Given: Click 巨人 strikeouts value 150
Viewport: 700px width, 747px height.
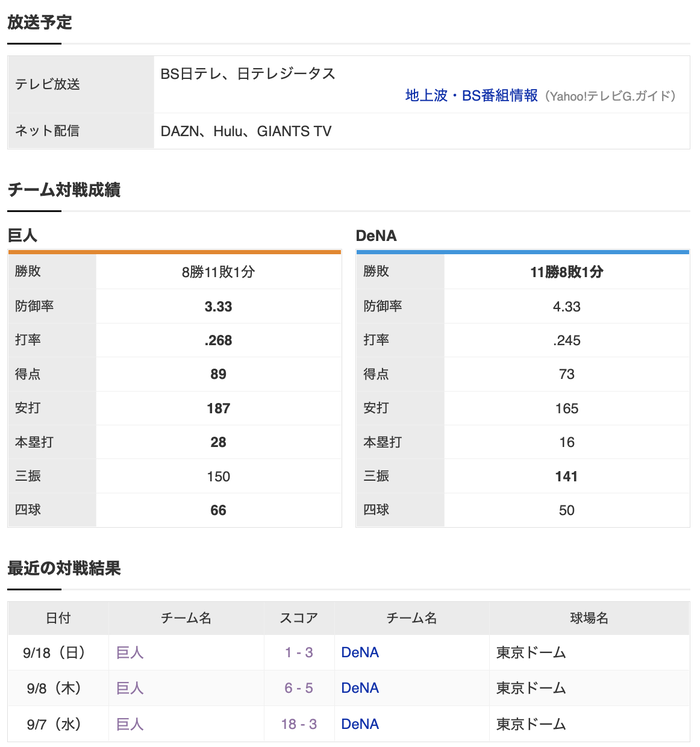Looking at the screenshot, I should point(218,476).
